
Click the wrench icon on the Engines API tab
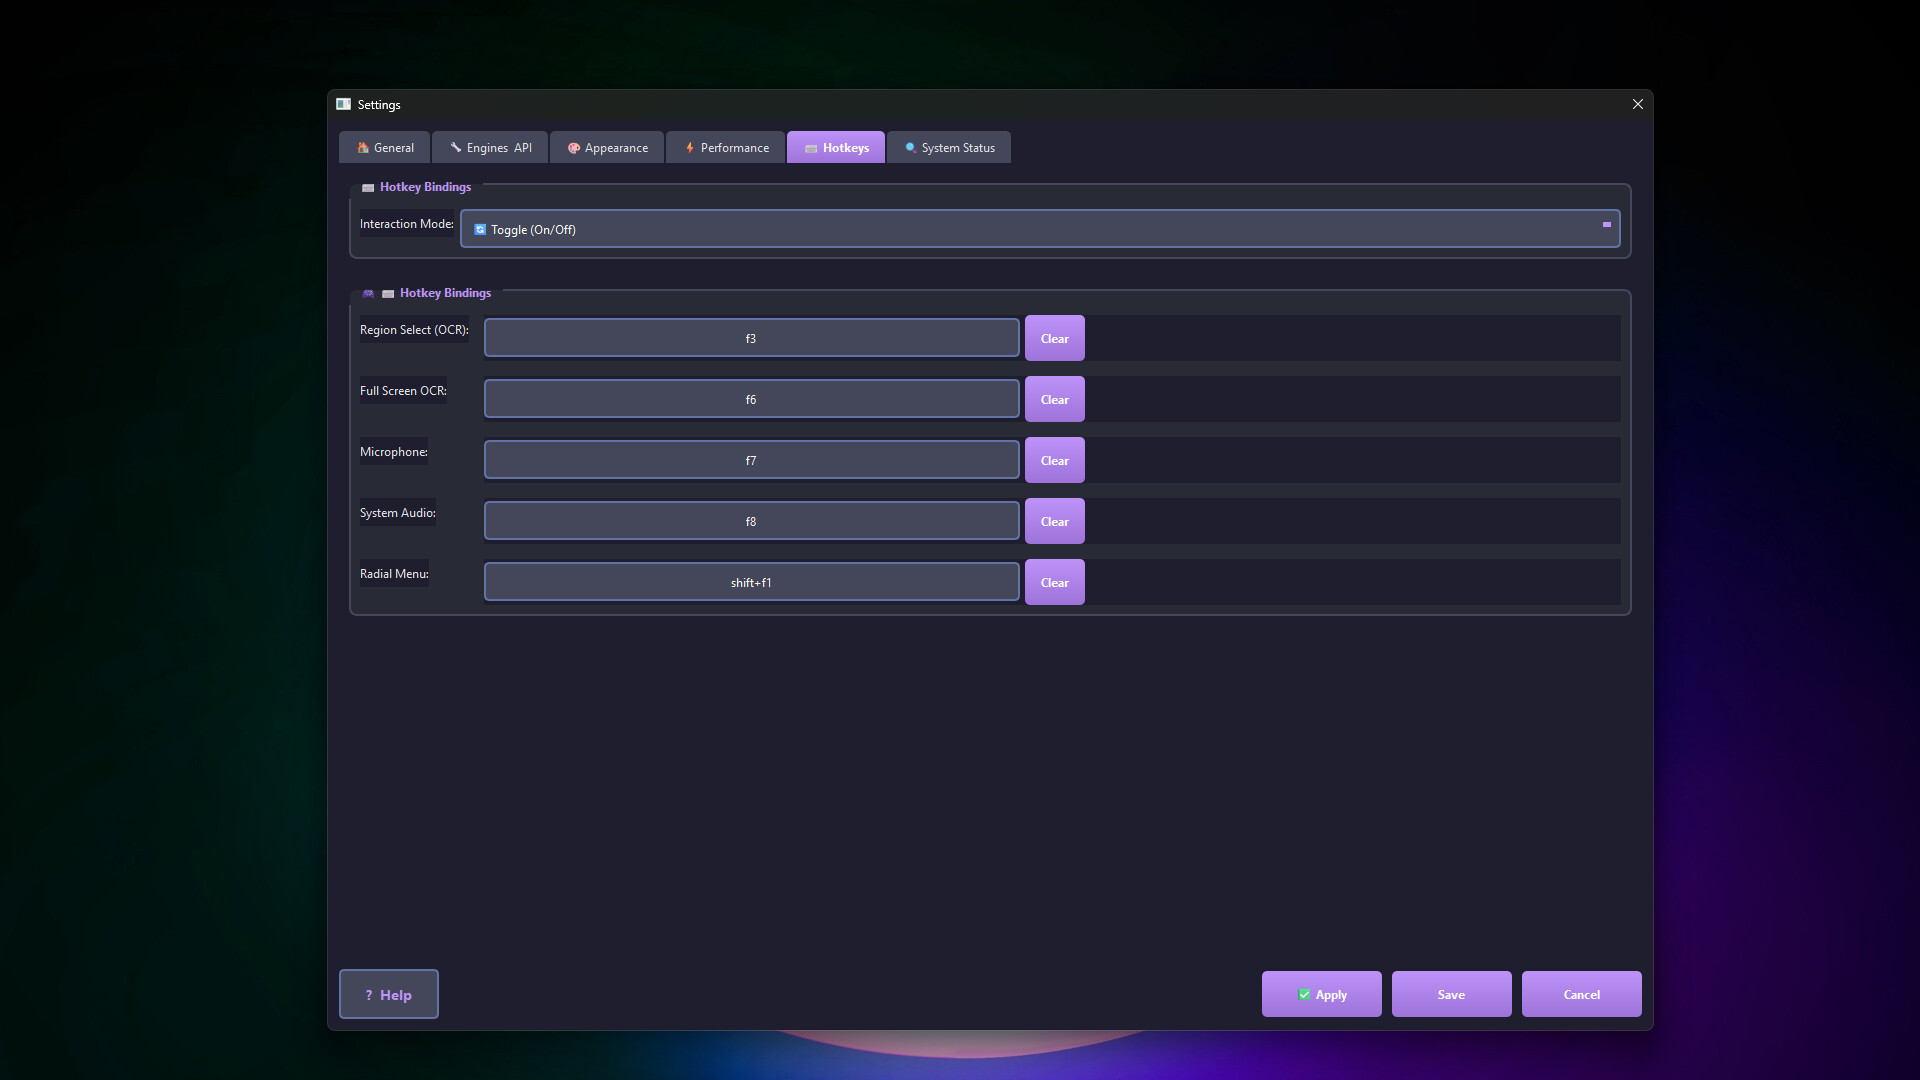pyautogui.click(x=455, y=147)
